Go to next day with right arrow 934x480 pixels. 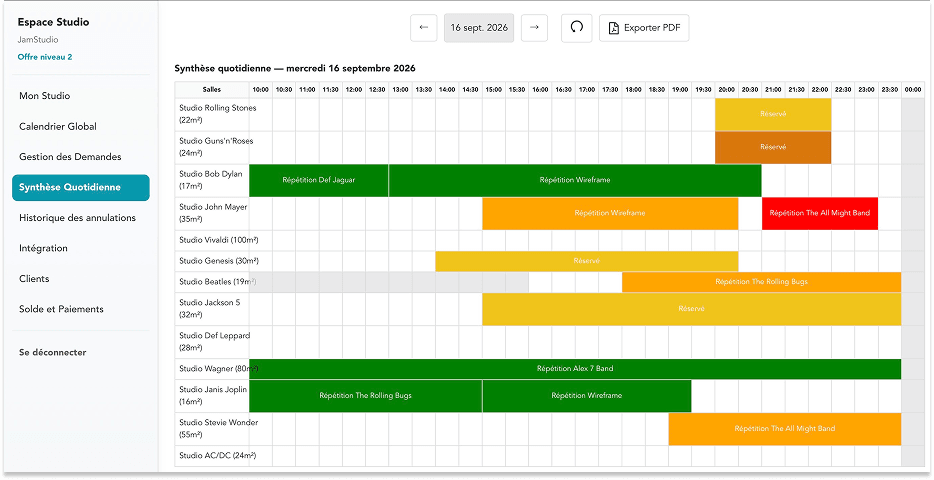[x=534, y=28]
